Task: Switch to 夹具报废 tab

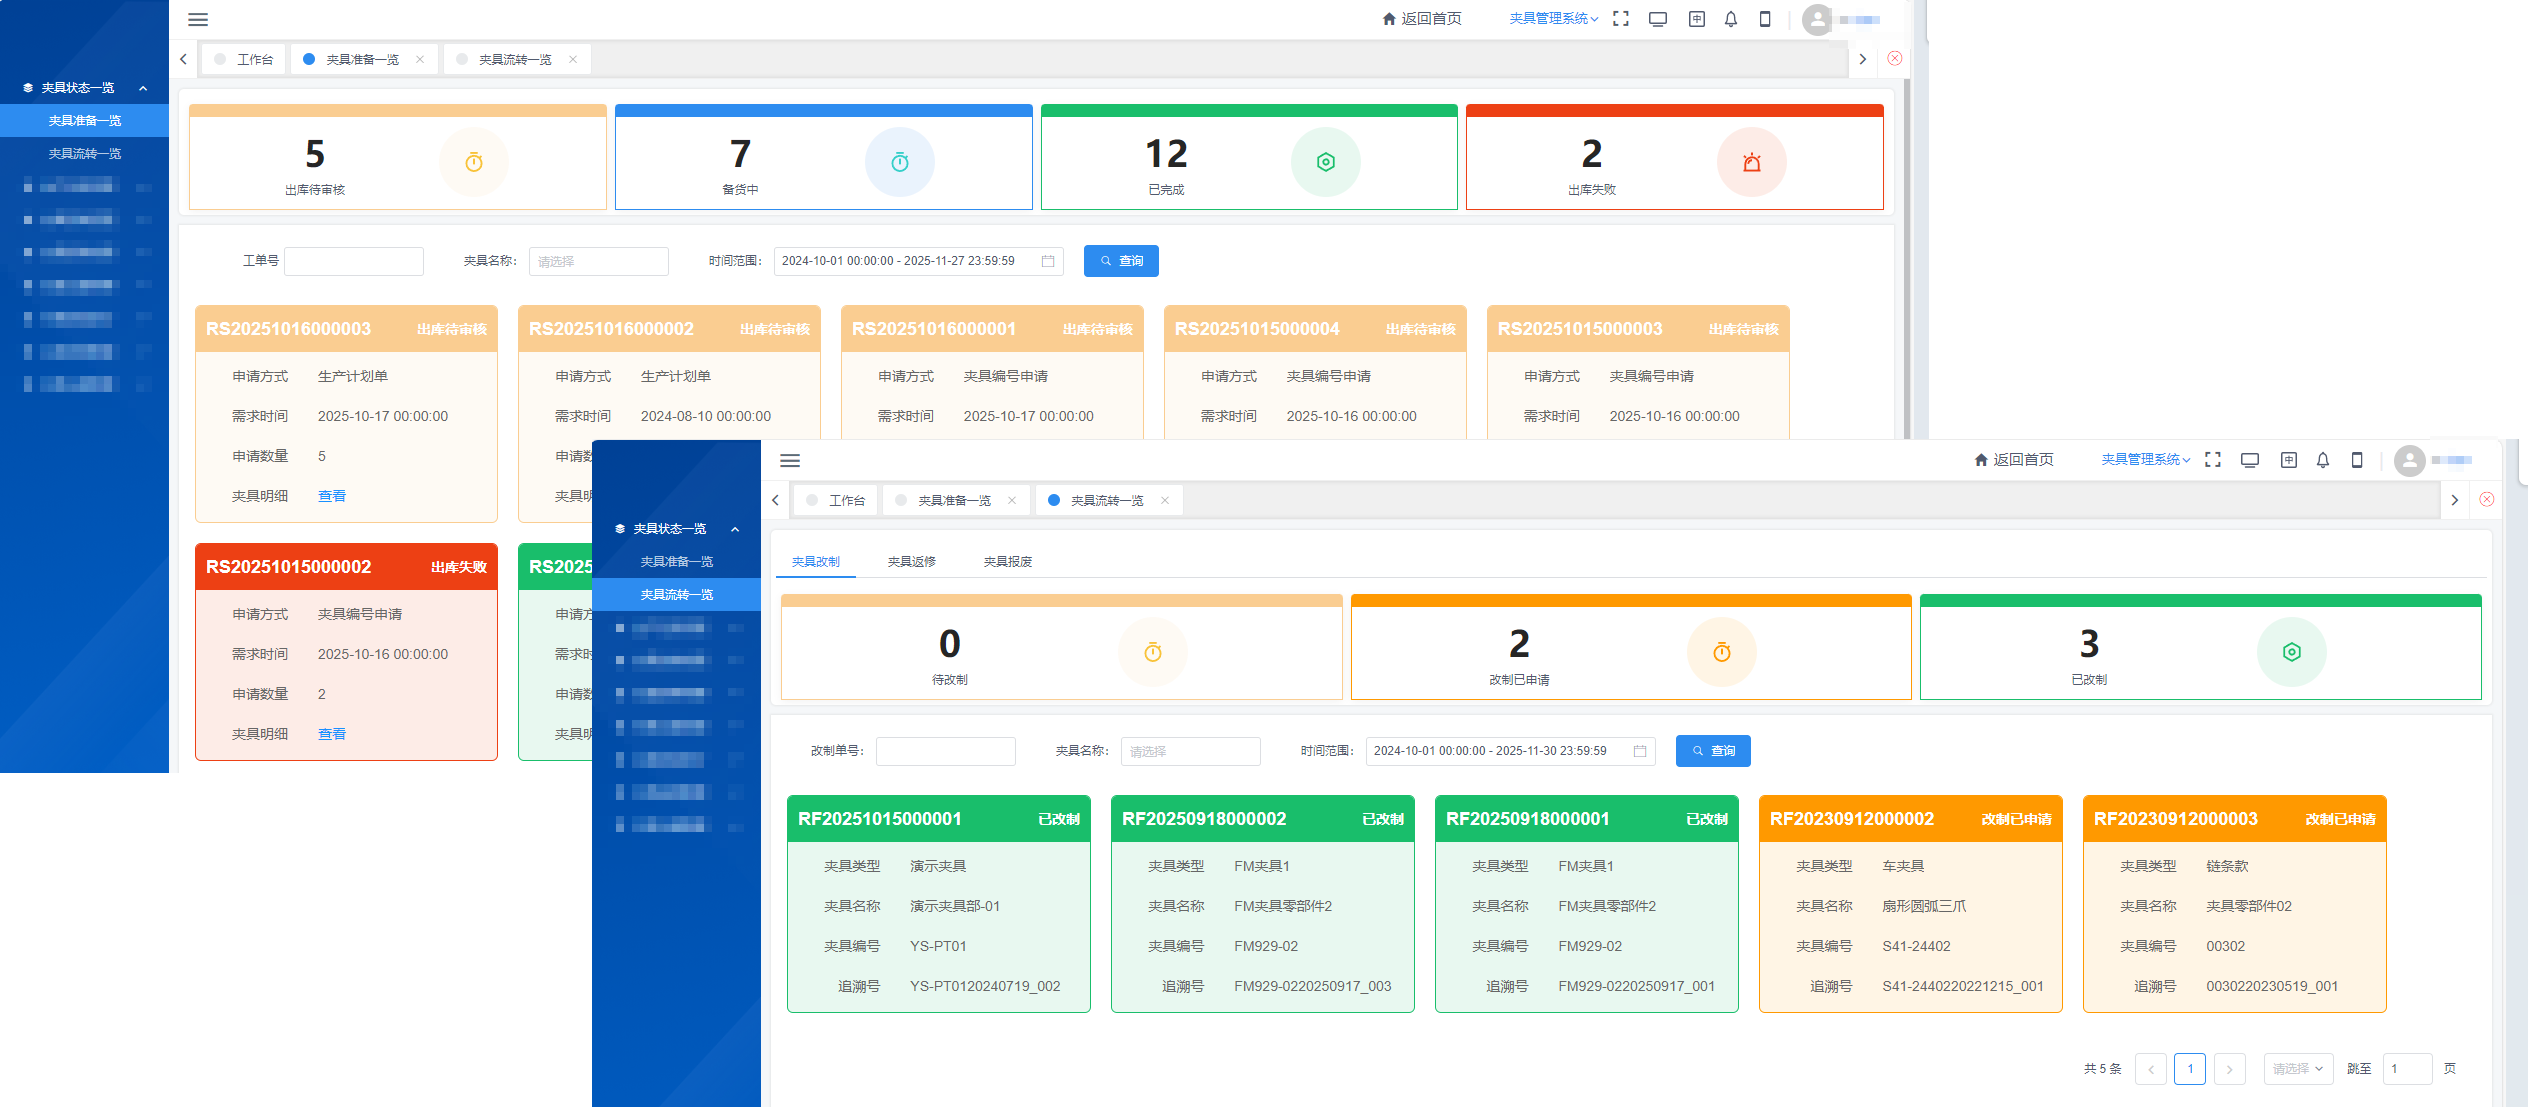Action: click(1007, 562)
